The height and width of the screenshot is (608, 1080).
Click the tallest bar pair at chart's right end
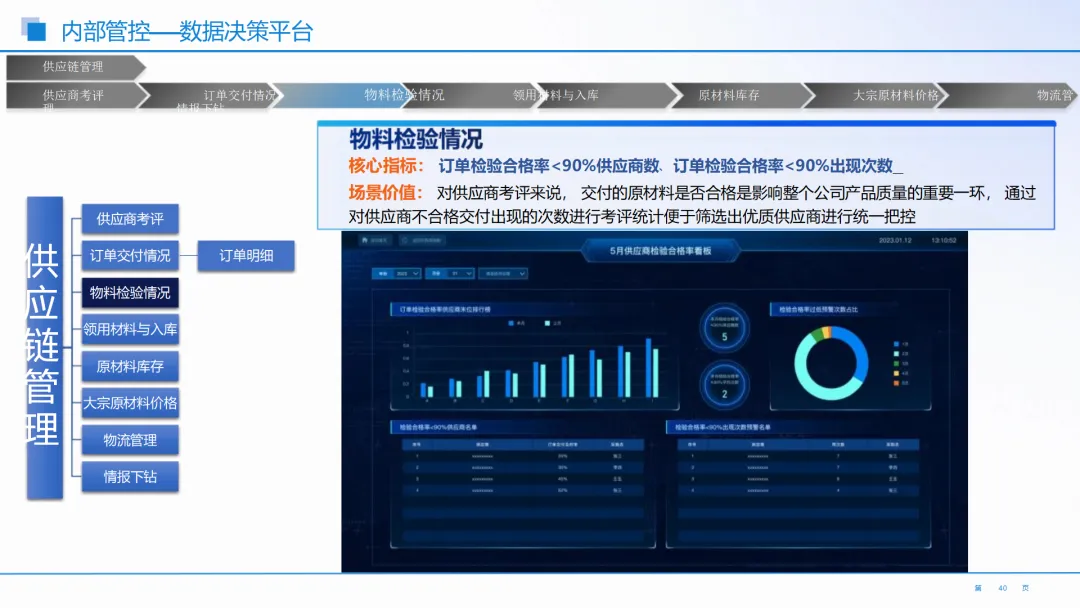coord(652,368)
